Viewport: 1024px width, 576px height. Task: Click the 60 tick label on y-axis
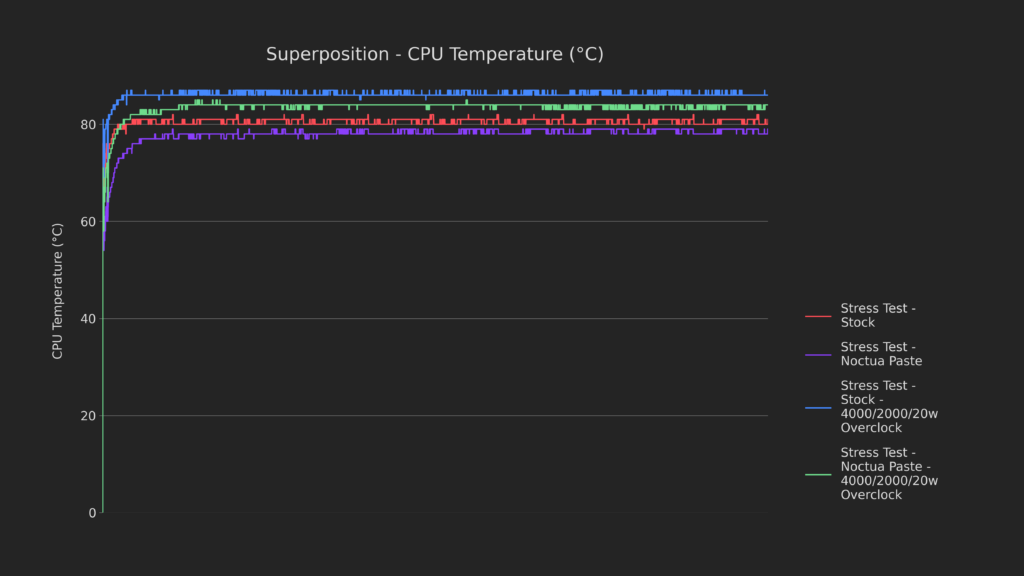coord(88,222)
